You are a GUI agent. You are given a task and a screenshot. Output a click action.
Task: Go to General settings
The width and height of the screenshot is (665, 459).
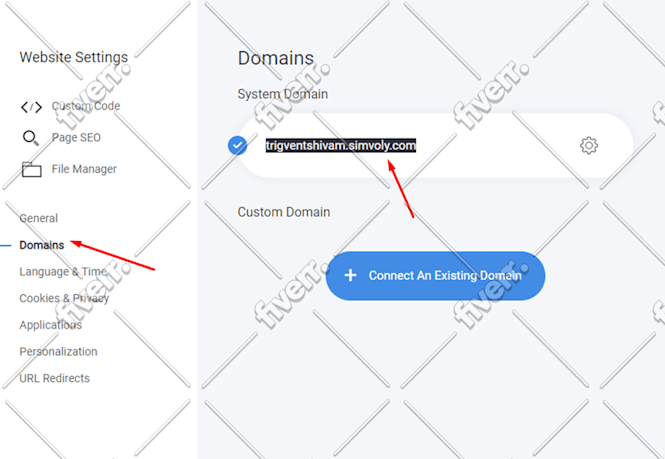[x=39, y=218]
